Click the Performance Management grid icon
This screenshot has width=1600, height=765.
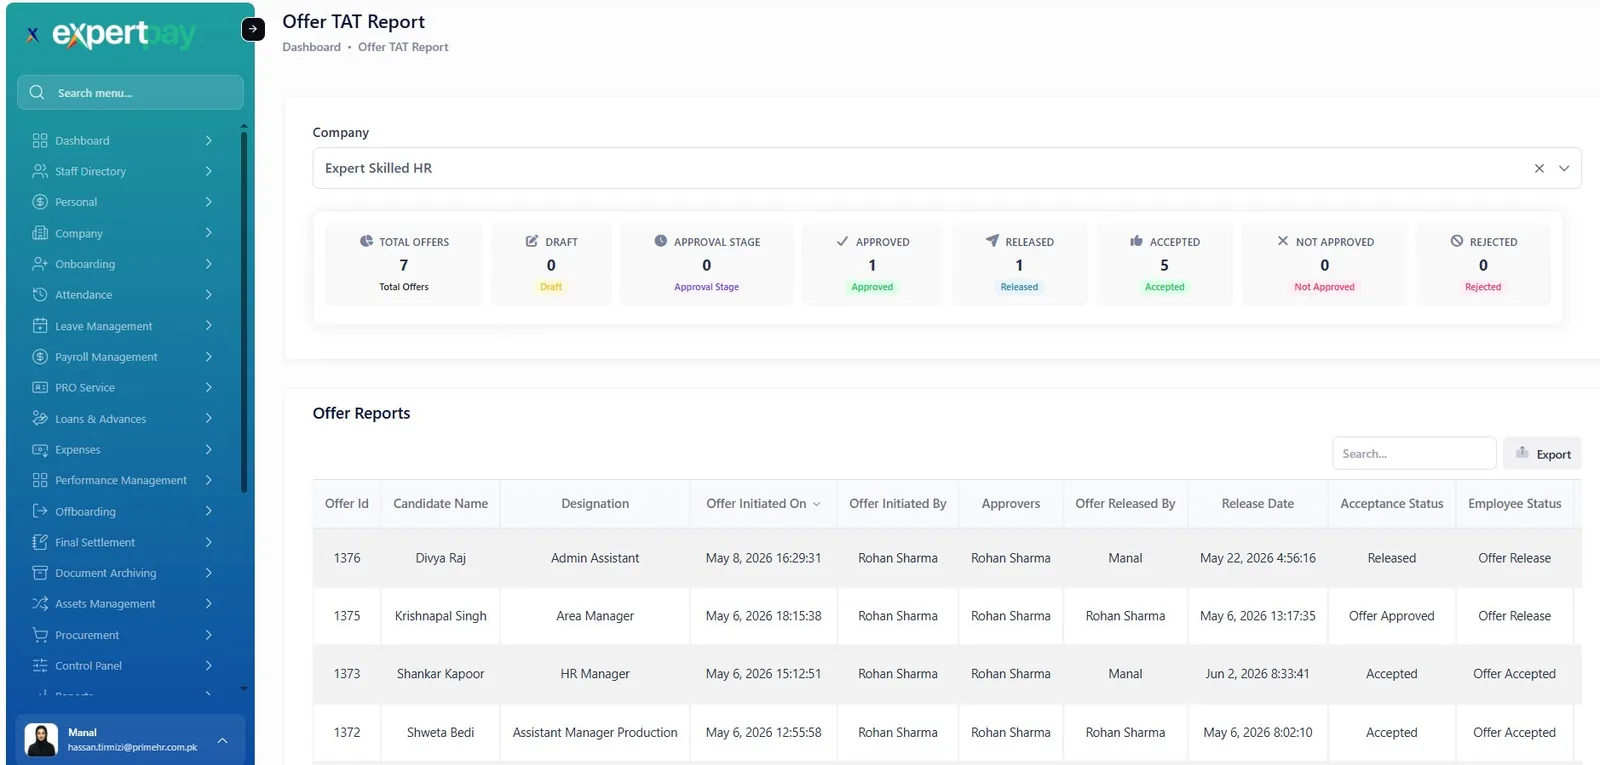[x=40, y=480]
